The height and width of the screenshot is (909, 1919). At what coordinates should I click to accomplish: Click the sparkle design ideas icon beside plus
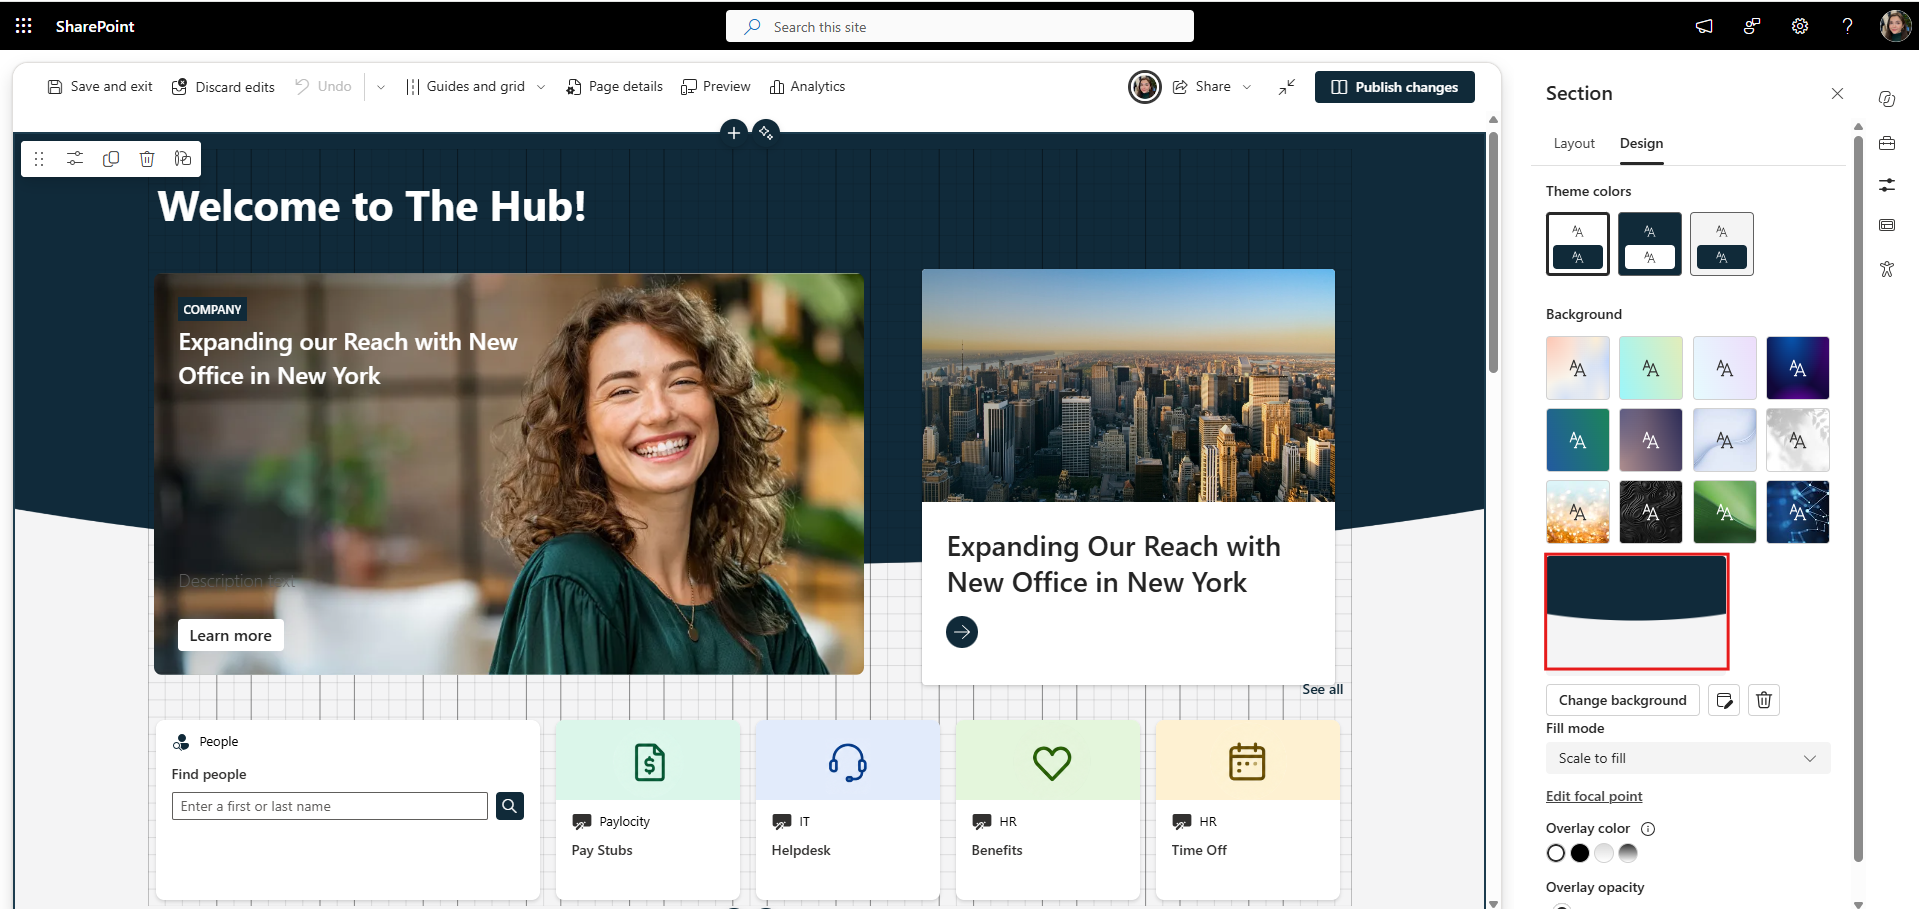(766, 132)
